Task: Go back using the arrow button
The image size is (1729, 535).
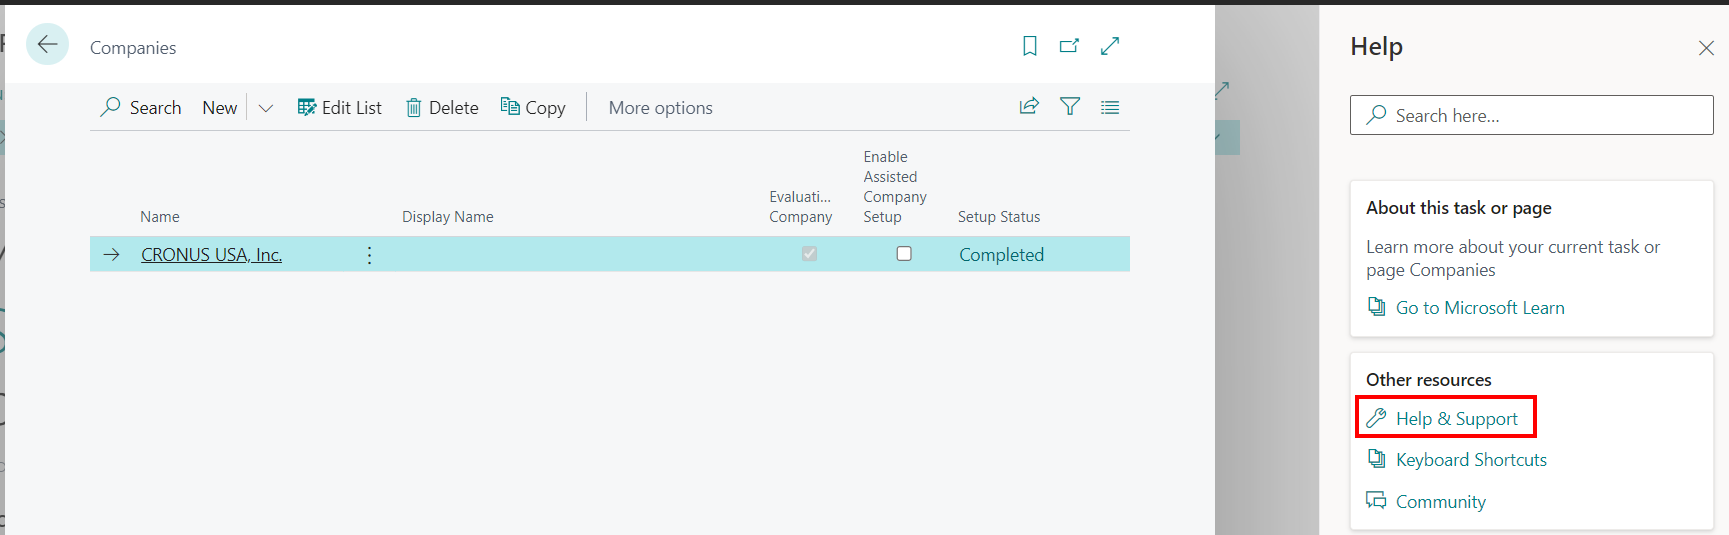Action: 47,45
